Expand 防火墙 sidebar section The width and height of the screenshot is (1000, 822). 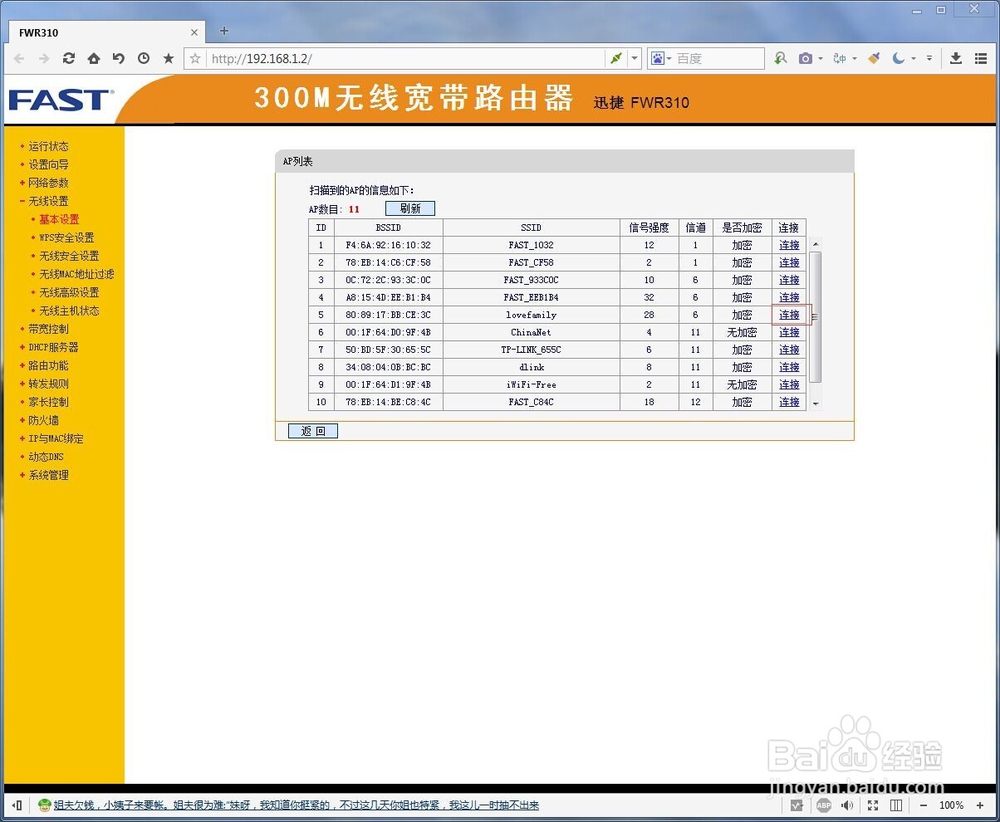pyautogui.click(x=43, y=421)
